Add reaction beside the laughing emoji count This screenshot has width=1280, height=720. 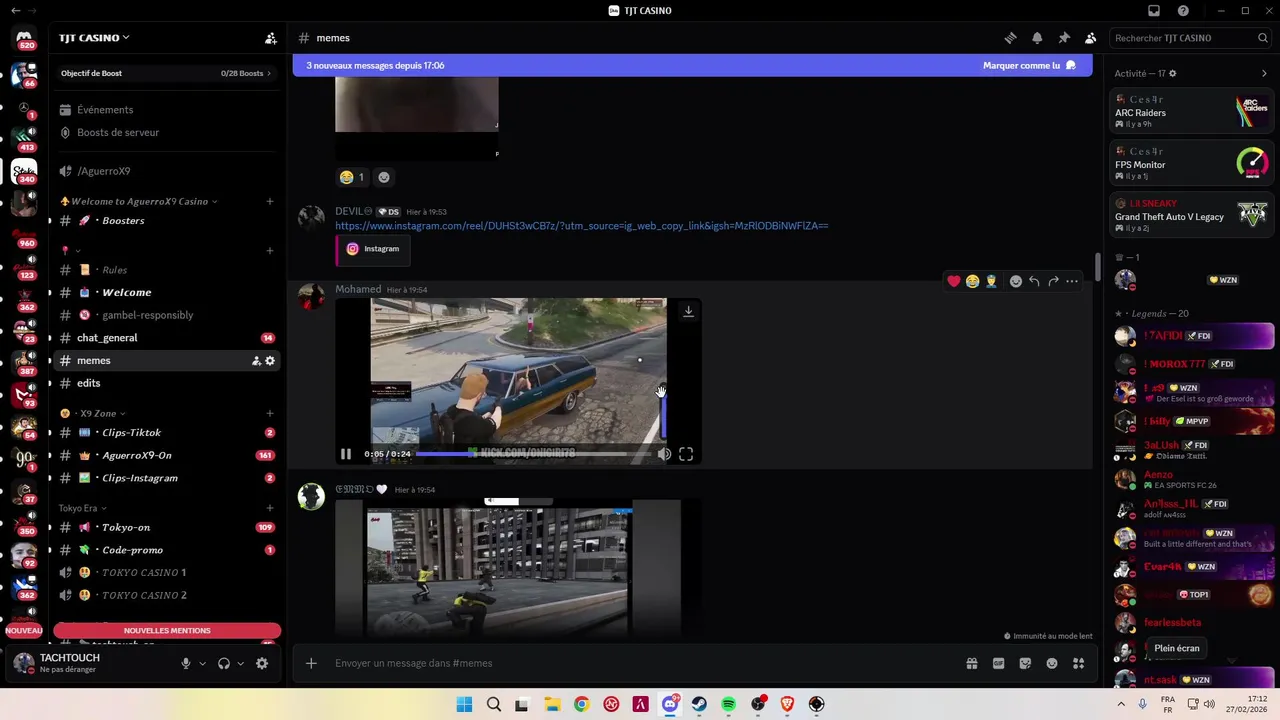[384, 177]
